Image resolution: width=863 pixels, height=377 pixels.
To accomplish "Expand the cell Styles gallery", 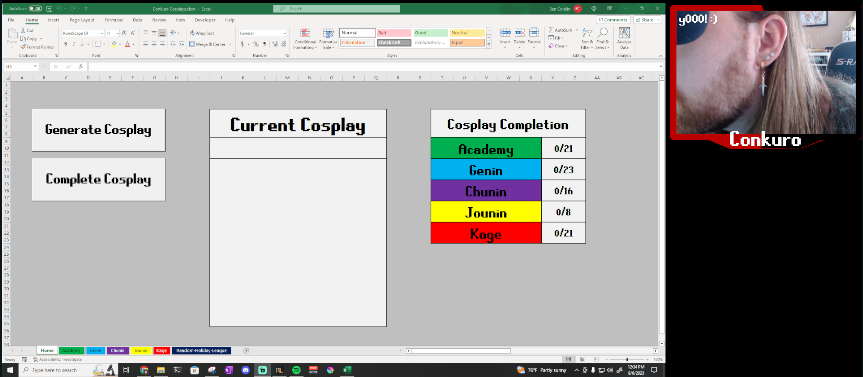I will pyautogui.click(x=489, y=46).
